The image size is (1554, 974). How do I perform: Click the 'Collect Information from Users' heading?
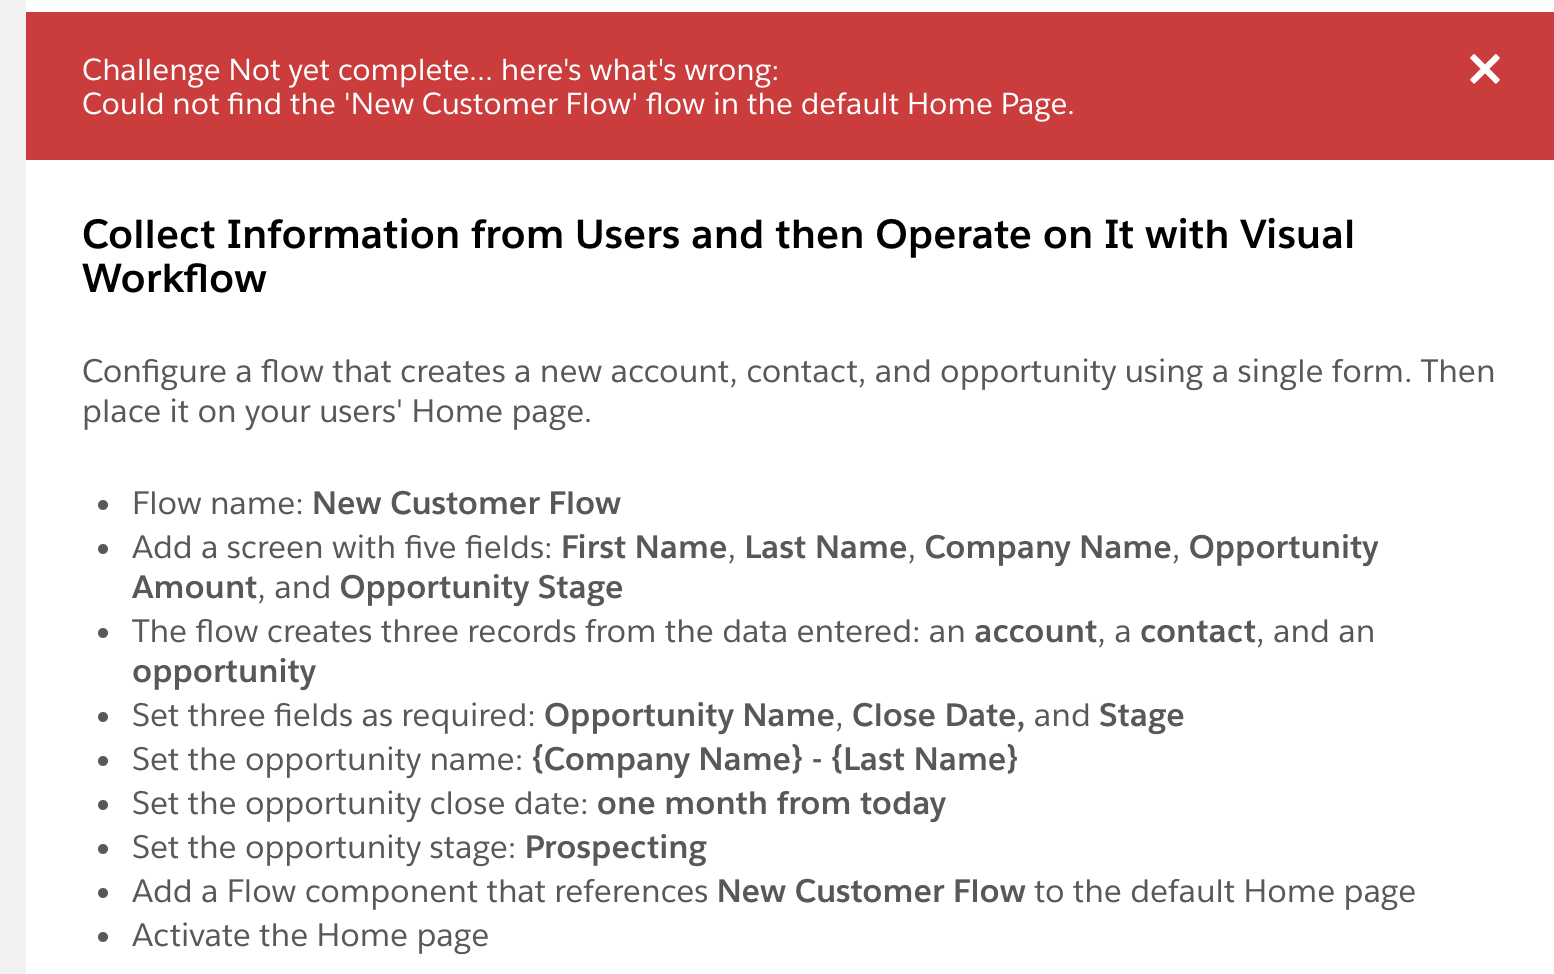point(717,256)
